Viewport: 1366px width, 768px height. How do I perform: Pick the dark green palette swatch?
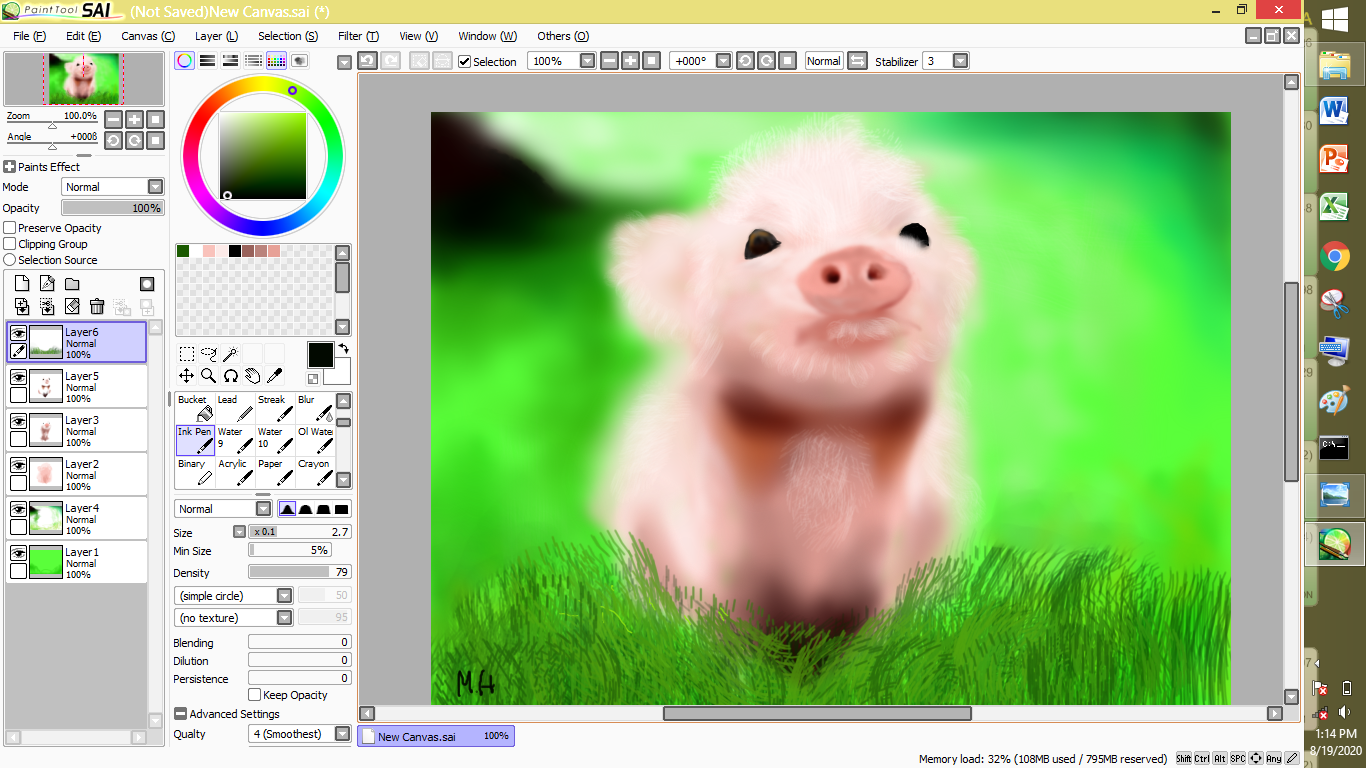click(x=183, y=251)
